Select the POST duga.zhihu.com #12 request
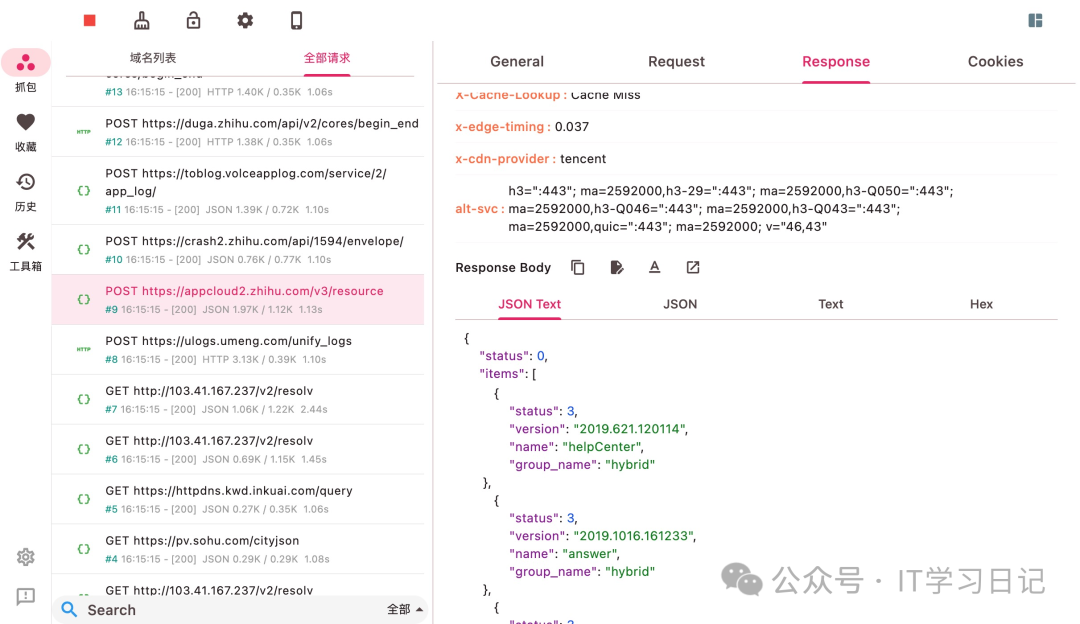The width and height of the screenshot is (1080, 624). 238,132
